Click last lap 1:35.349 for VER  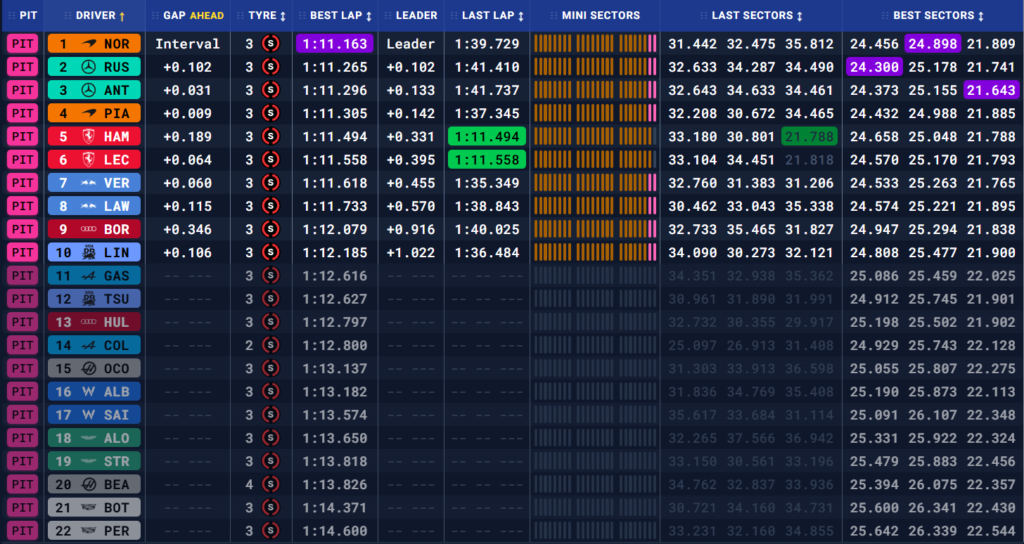487,183
